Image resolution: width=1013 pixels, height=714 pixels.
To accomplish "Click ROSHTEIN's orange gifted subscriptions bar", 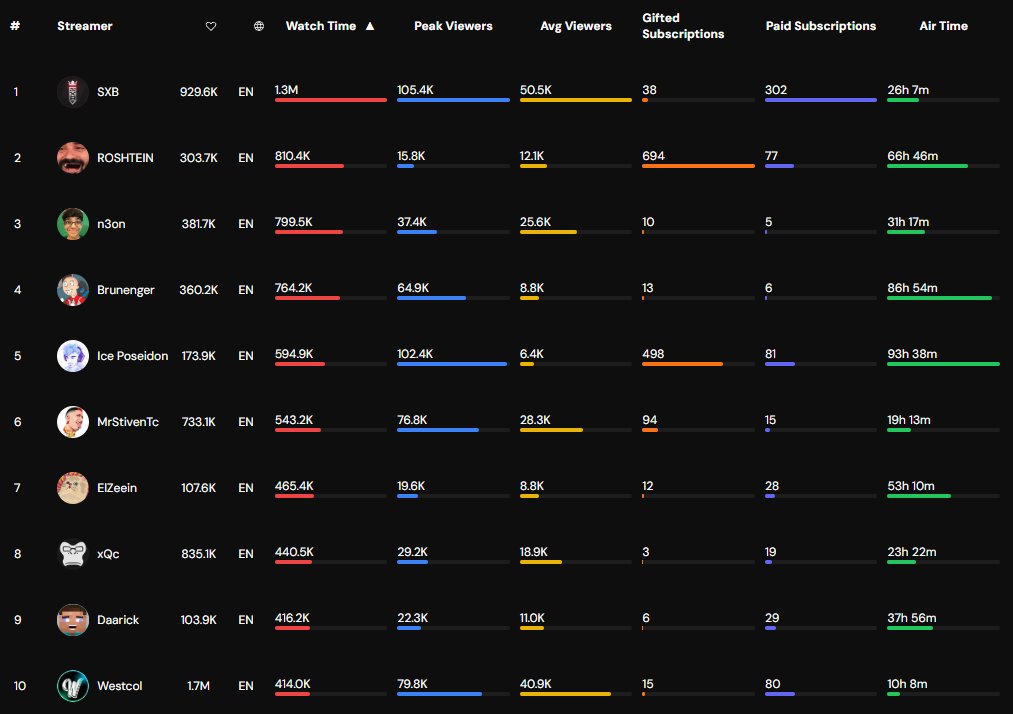I will [x=698, y=166].
